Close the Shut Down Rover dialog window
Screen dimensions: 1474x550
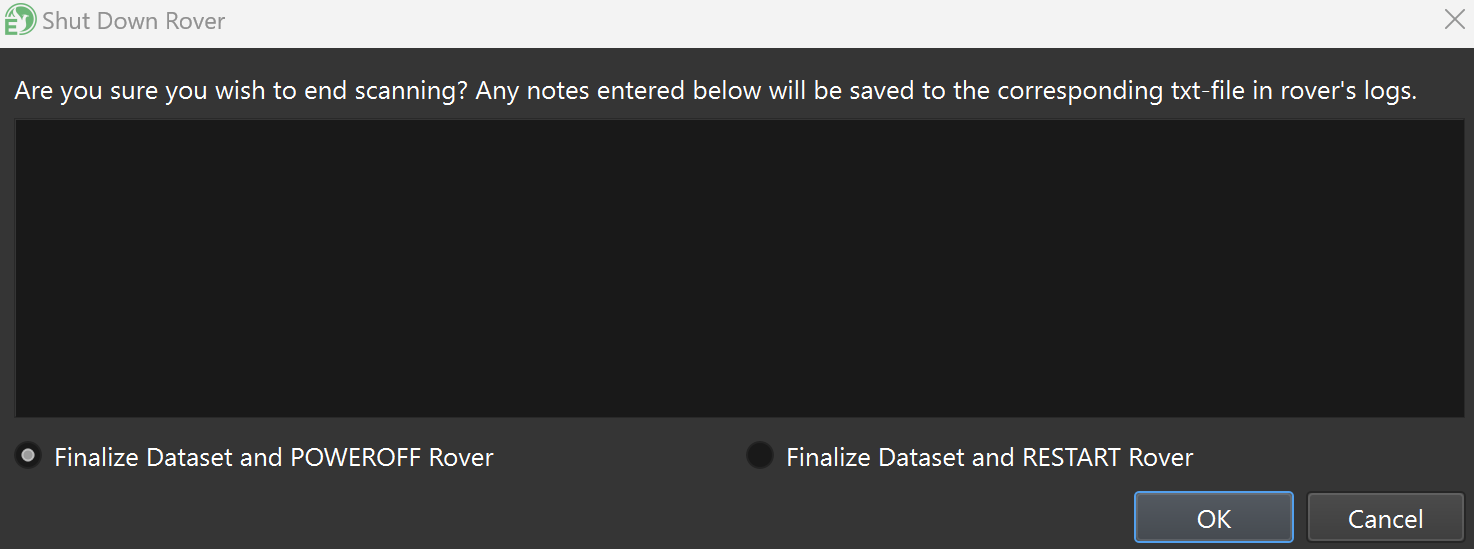[x=1454, y=20]
